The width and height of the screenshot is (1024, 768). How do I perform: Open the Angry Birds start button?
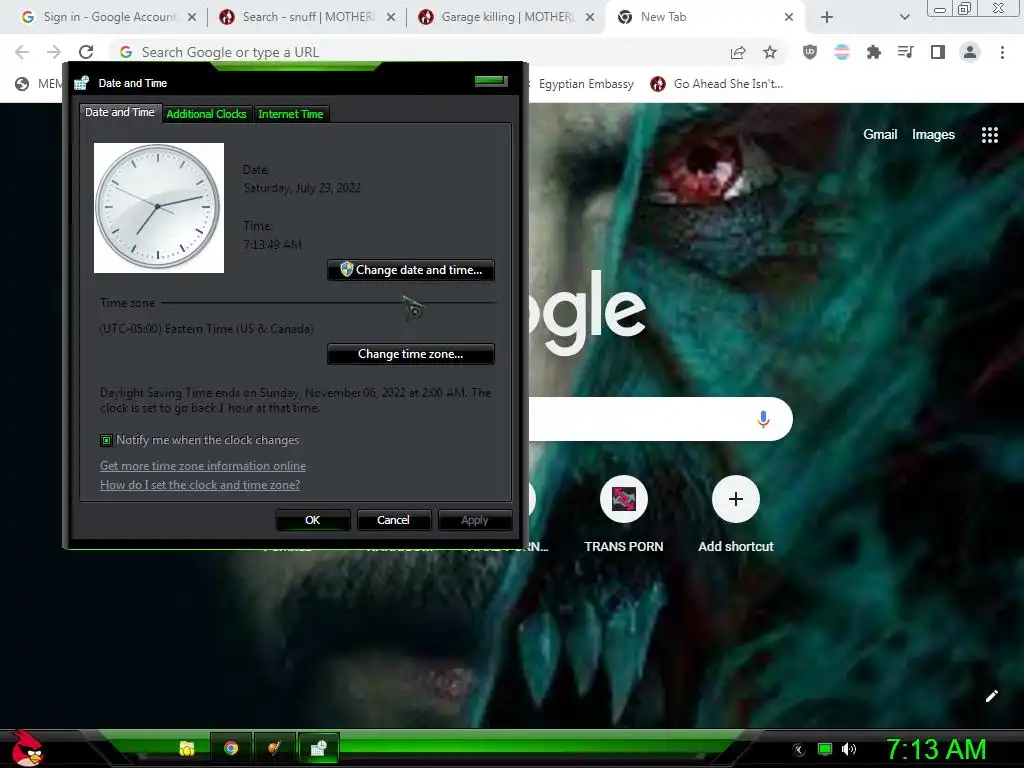click(x=27, y=748)
